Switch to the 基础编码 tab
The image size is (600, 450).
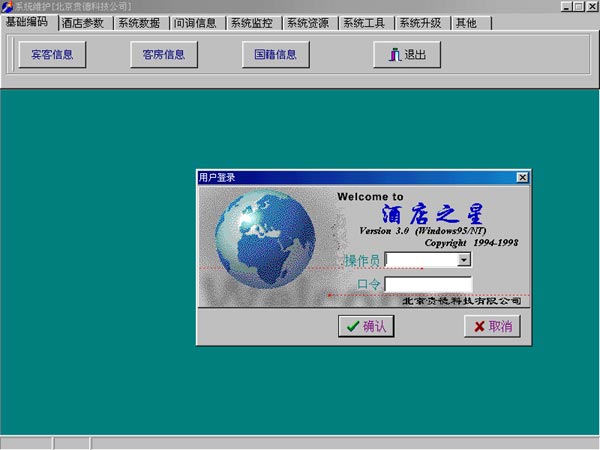[x=29, y=22]
